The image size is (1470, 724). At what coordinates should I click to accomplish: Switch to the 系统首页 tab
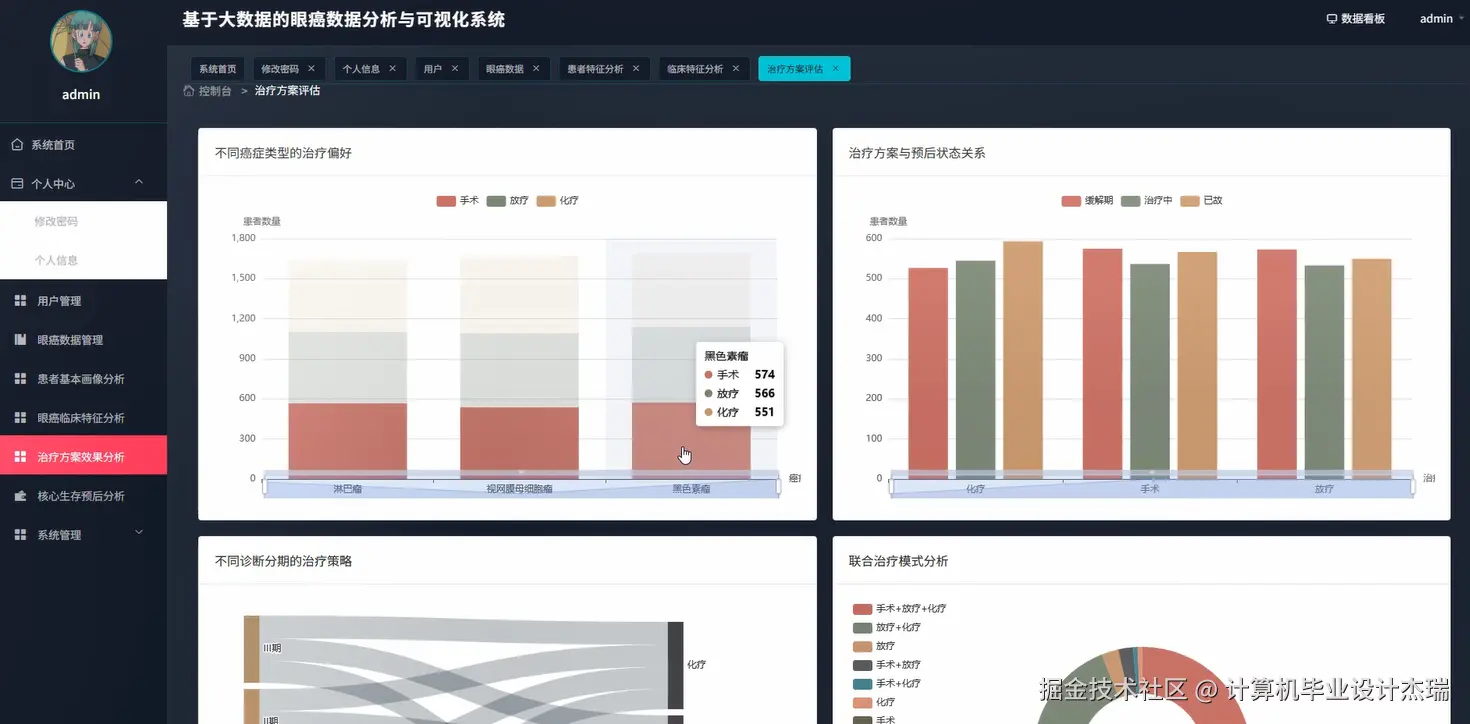[x=218, y=69]
